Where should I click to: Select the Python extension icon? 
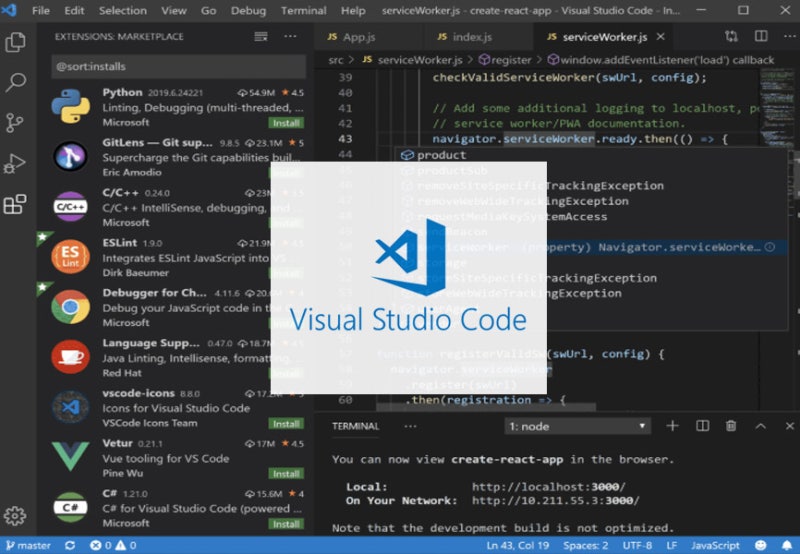70,107
